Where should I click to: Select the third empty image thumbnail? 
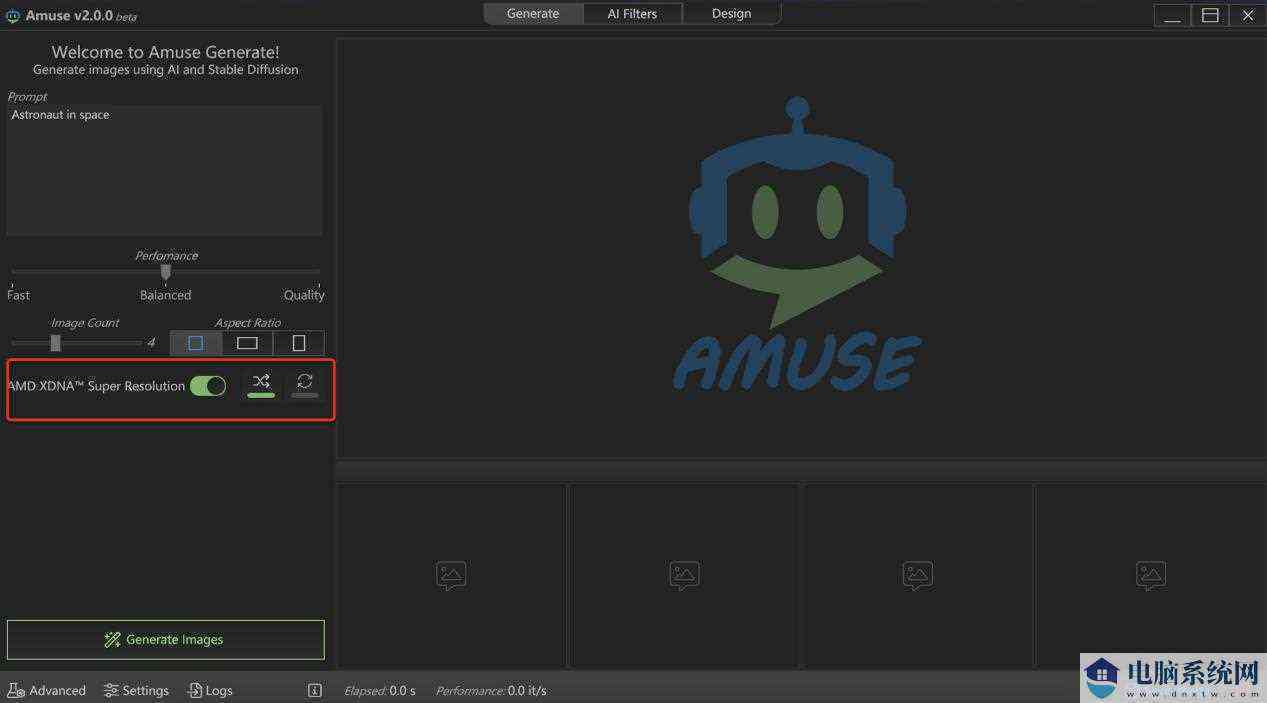[917, 576]
